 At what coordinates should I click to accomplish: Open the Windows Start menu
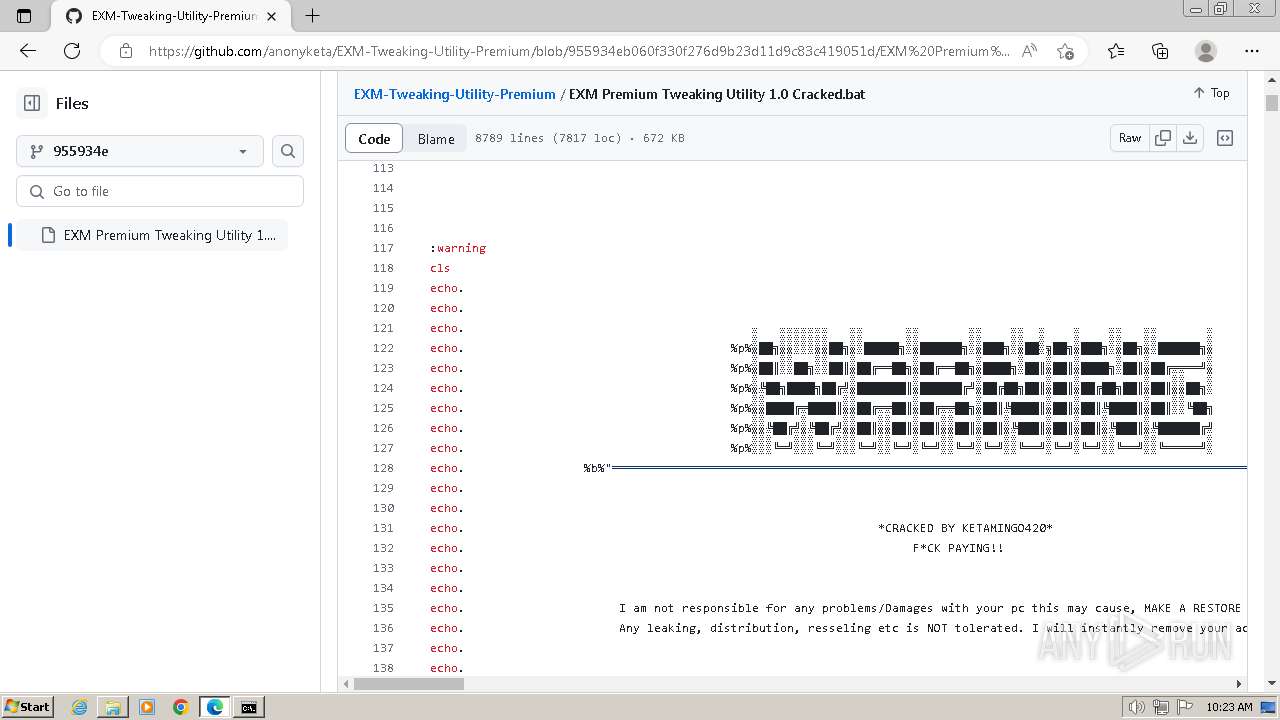point(27,707)
